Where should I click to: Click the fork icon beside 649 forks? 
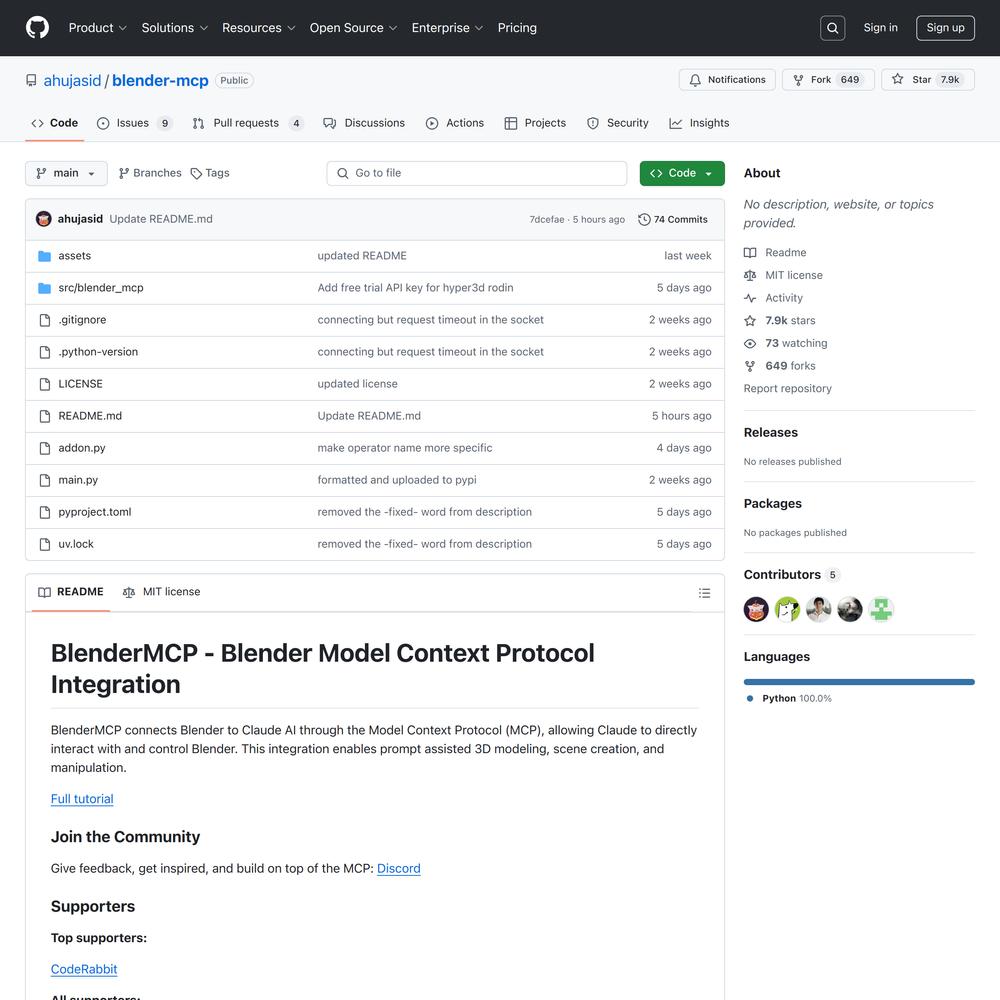point(750,366)
